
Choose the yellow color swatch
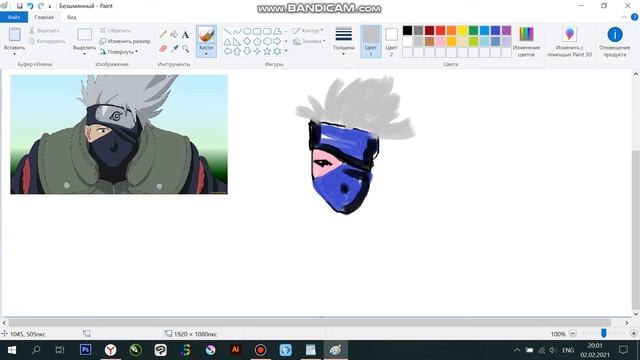tap(462, 31)
